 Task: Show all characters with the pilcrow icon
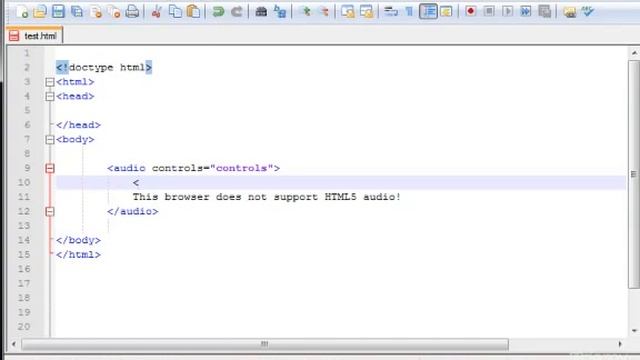point(409,11)
